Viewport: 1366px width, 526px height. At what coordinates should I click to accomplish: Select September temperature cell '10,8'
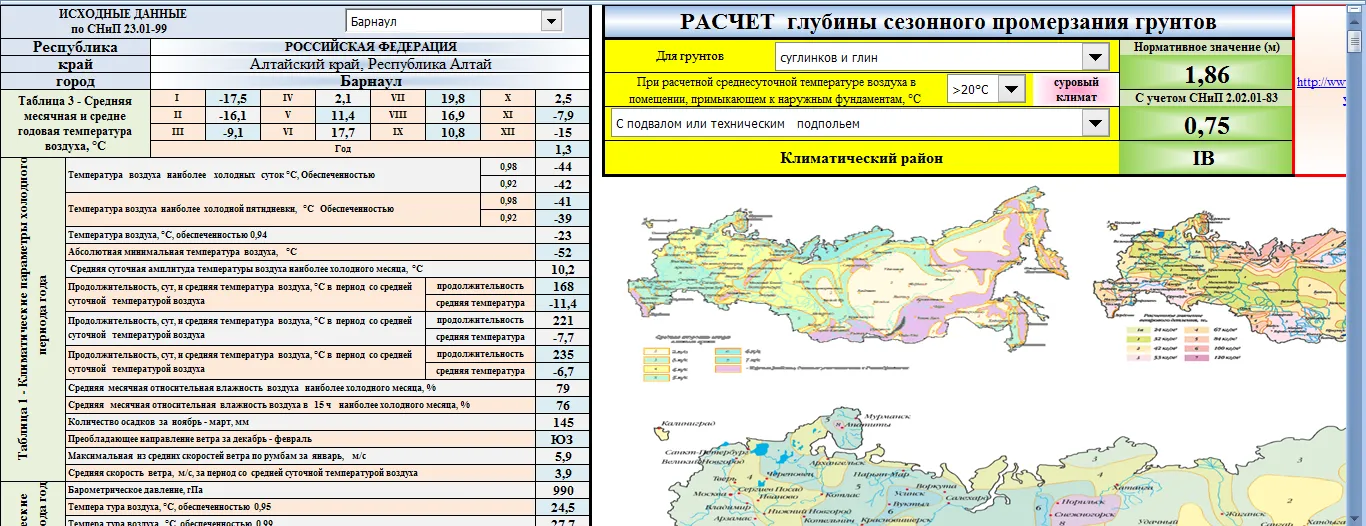(453, 131)
